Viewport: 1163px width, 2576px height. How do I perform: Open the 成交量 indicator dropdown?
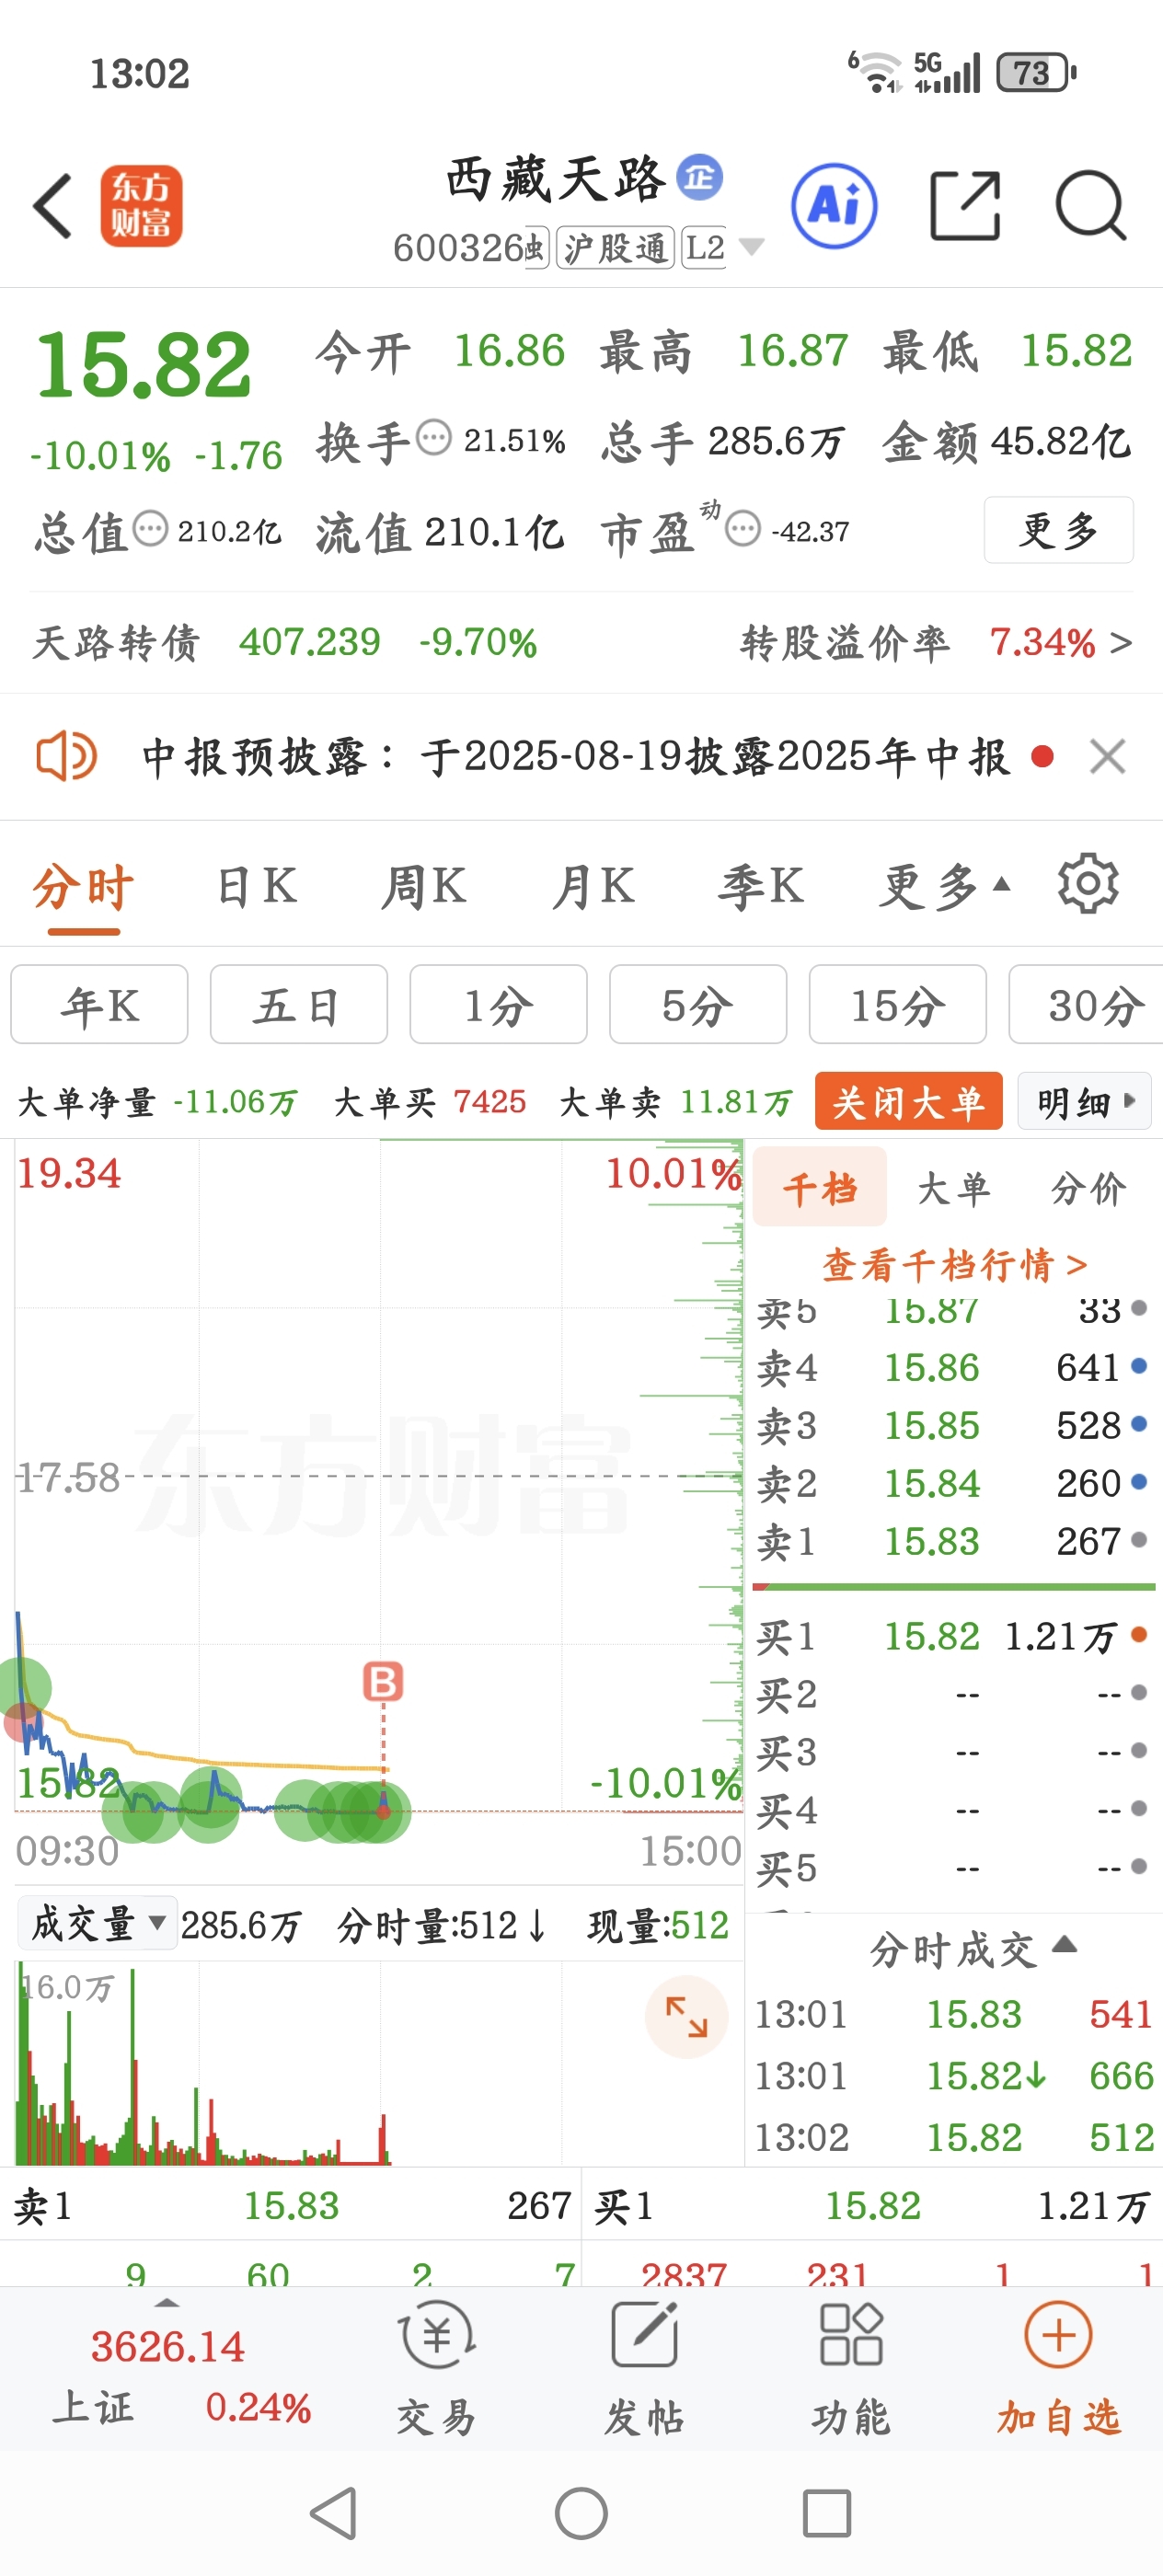click(98, 1922)
